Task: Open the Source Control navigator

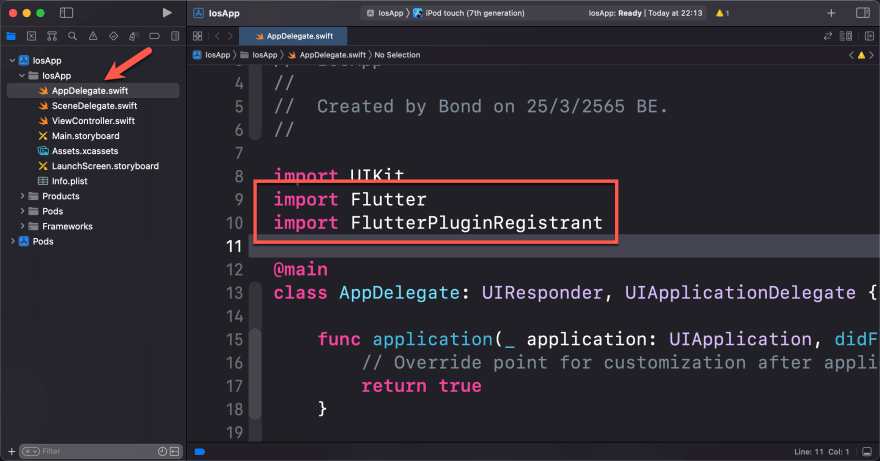Action: pyautogui.click(x=31, y=36)
